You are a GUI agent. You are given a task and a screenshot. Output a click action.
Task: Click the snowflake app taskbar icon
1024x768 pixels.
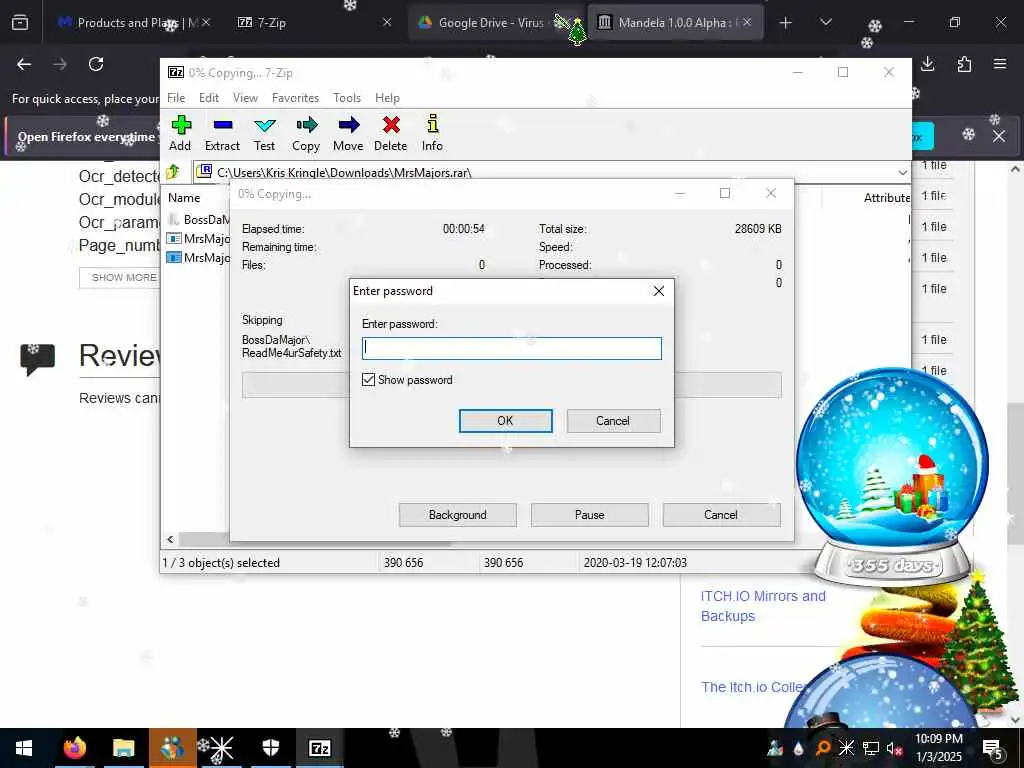(x=221, y=748)
